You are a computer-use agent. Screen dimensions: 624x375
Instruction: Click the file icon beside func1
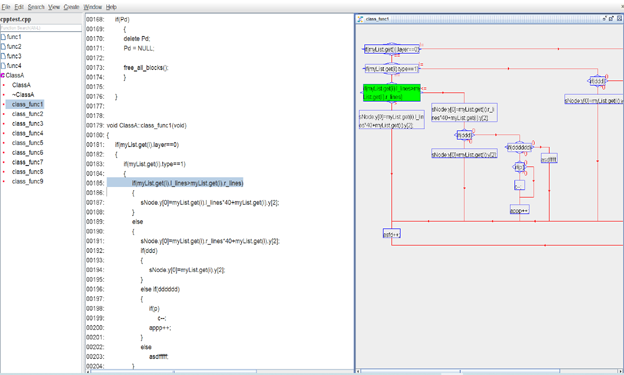click(x=3, y=37)
